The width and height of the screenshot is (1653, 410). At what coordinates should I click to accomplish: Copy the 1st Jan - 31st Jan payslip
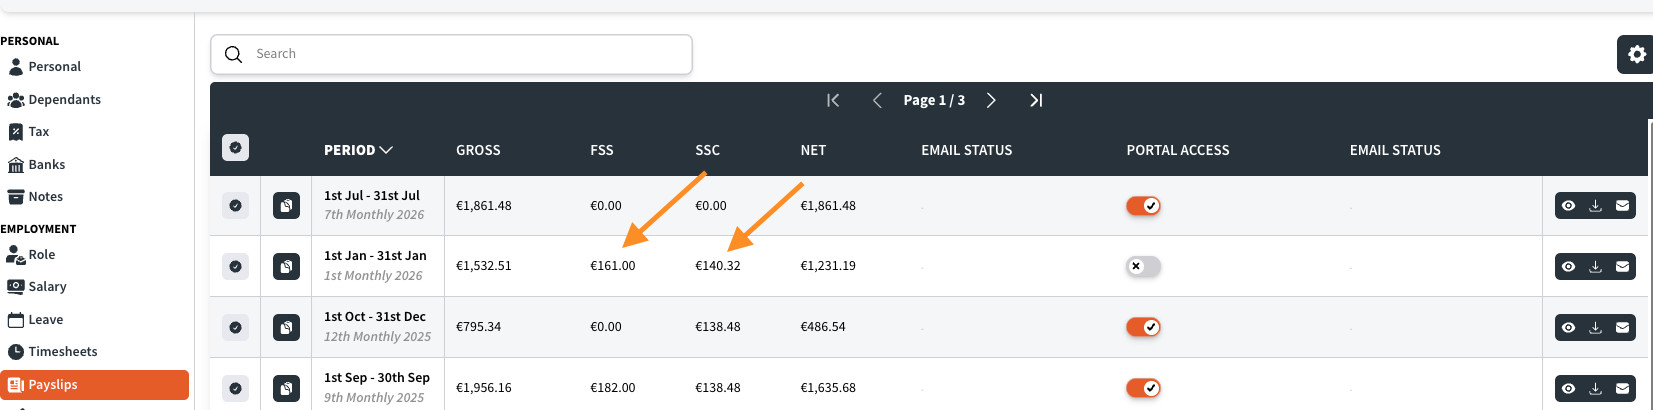click(286, 267)
